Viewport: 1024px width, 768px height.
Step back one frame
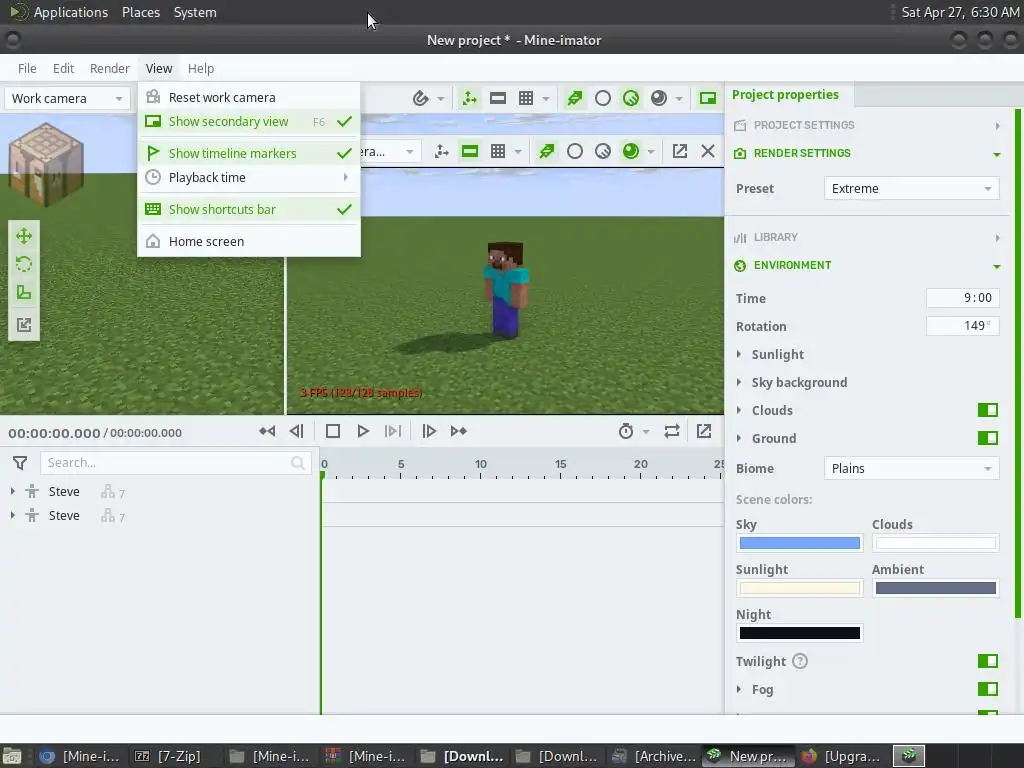pos(296,431)
